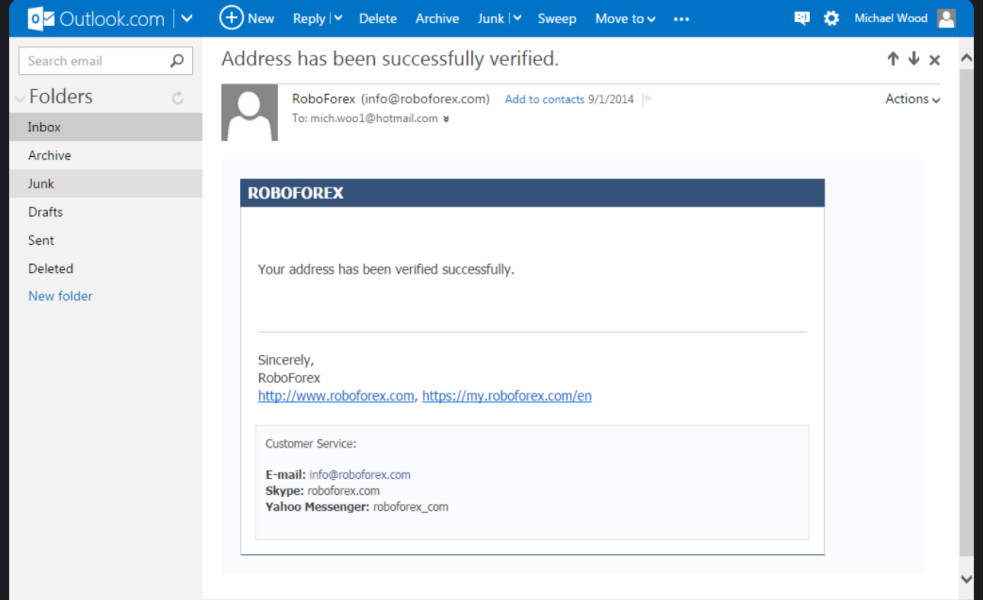983x600 pixels.
Task: Click the sender's contact picture
Action: point(250,112)
